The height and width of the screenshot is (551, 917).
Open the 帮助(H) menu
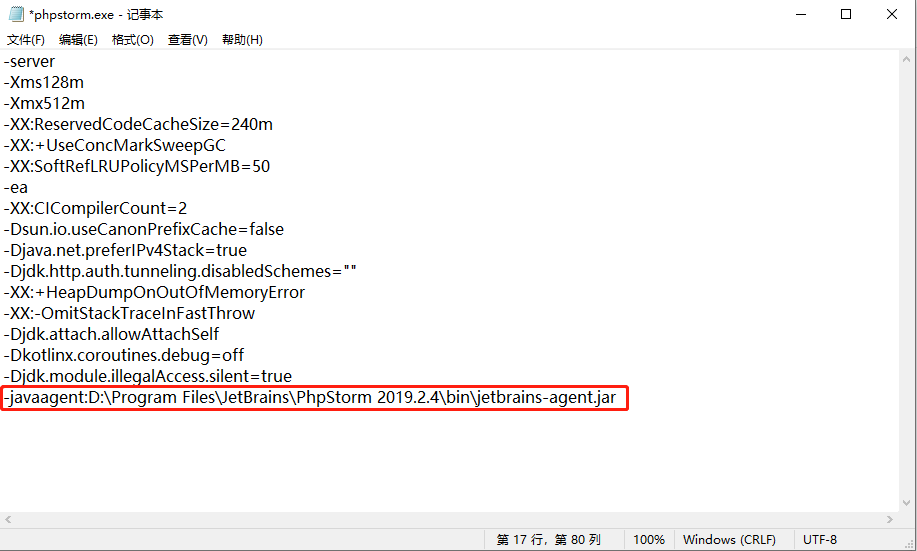point(242,40)
